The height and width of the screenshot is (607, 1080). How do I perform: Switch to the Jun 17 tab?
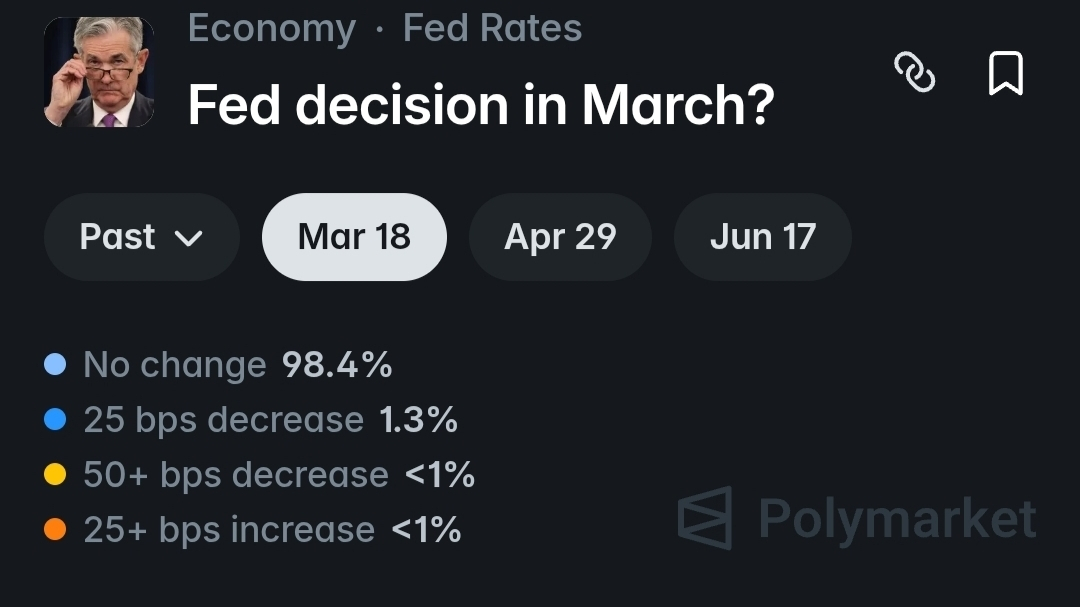762,237
